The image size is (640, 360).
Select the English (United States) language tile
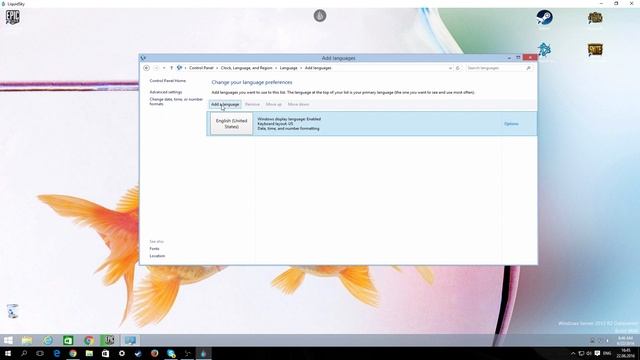(x=231, y=124)
